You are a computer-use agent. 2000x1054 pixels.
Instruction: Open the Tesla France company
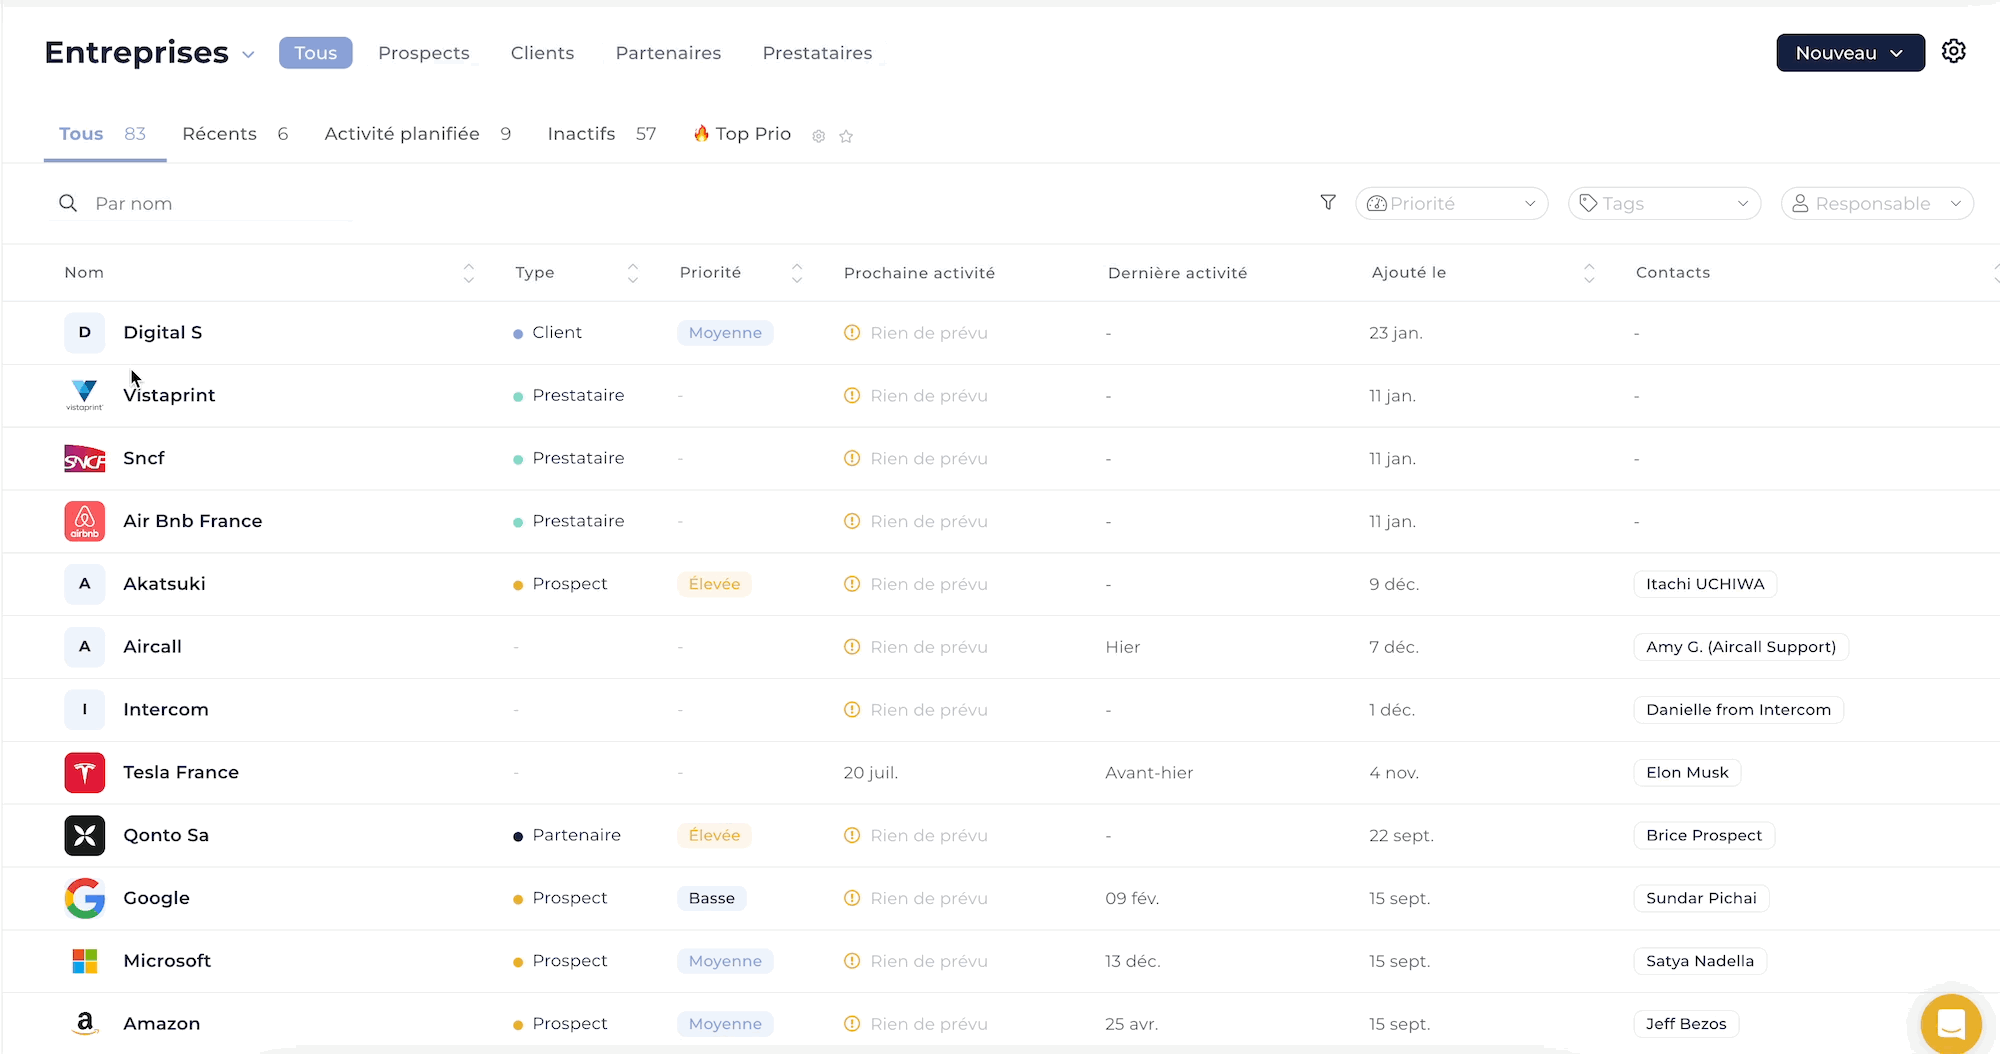click(181, 772)
